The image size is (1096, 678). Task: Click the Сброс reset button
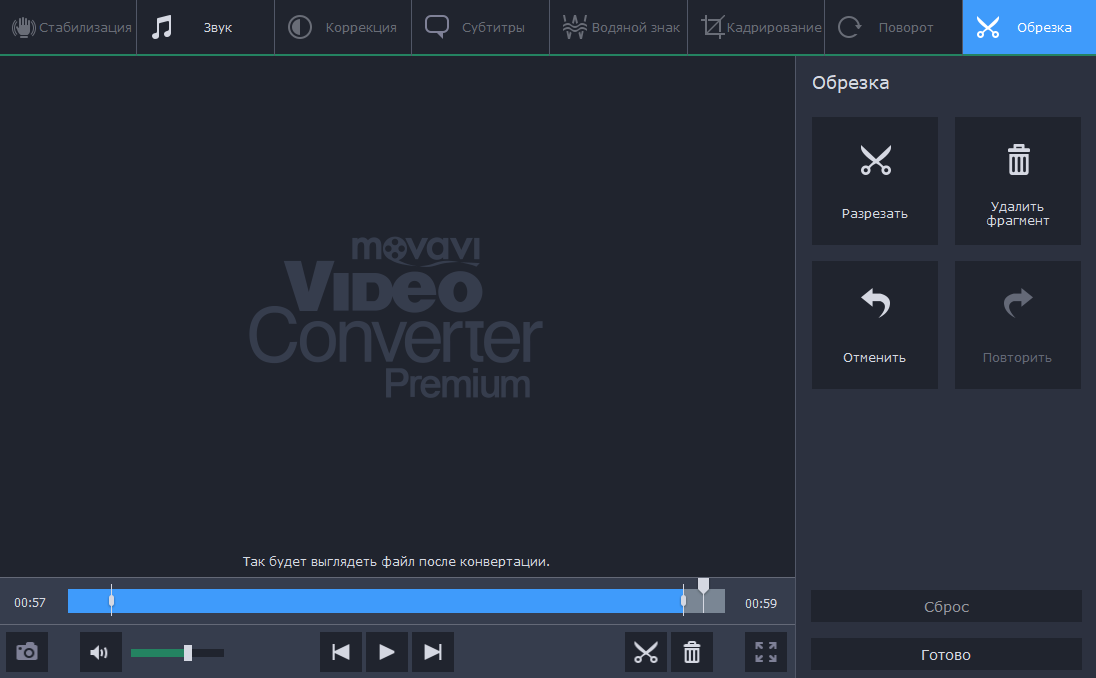coord(946,606)
